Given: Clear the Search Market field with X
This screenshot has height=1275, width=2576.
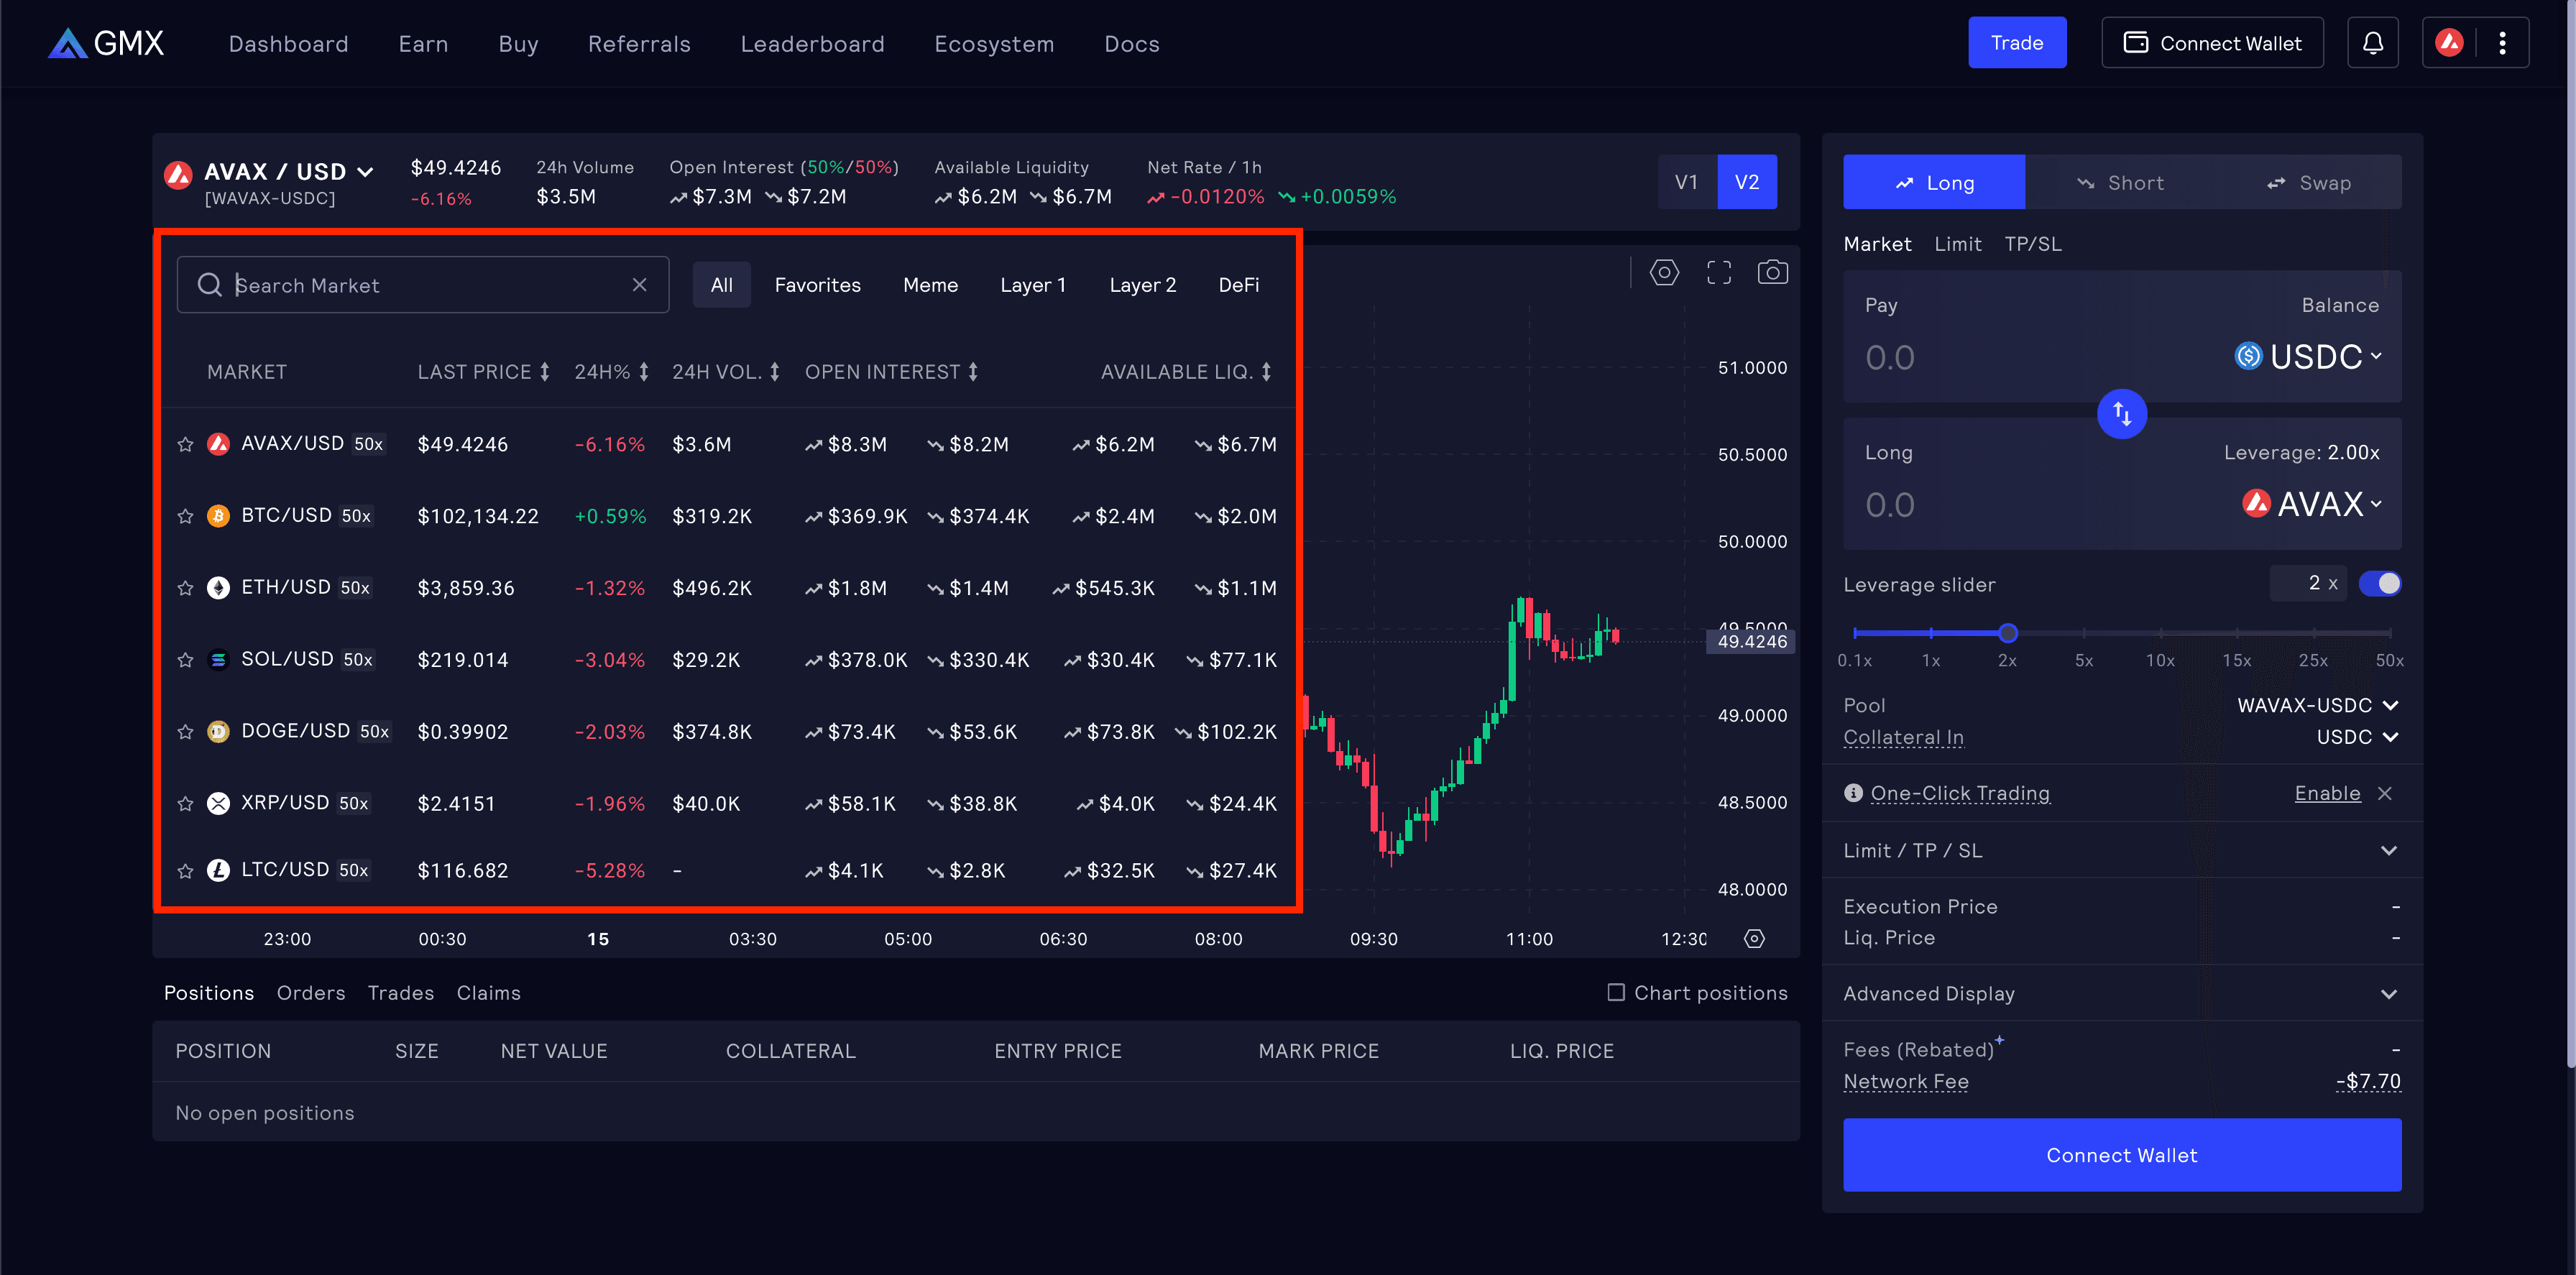Looking at the screenshot, I should (x=639, y=285).
